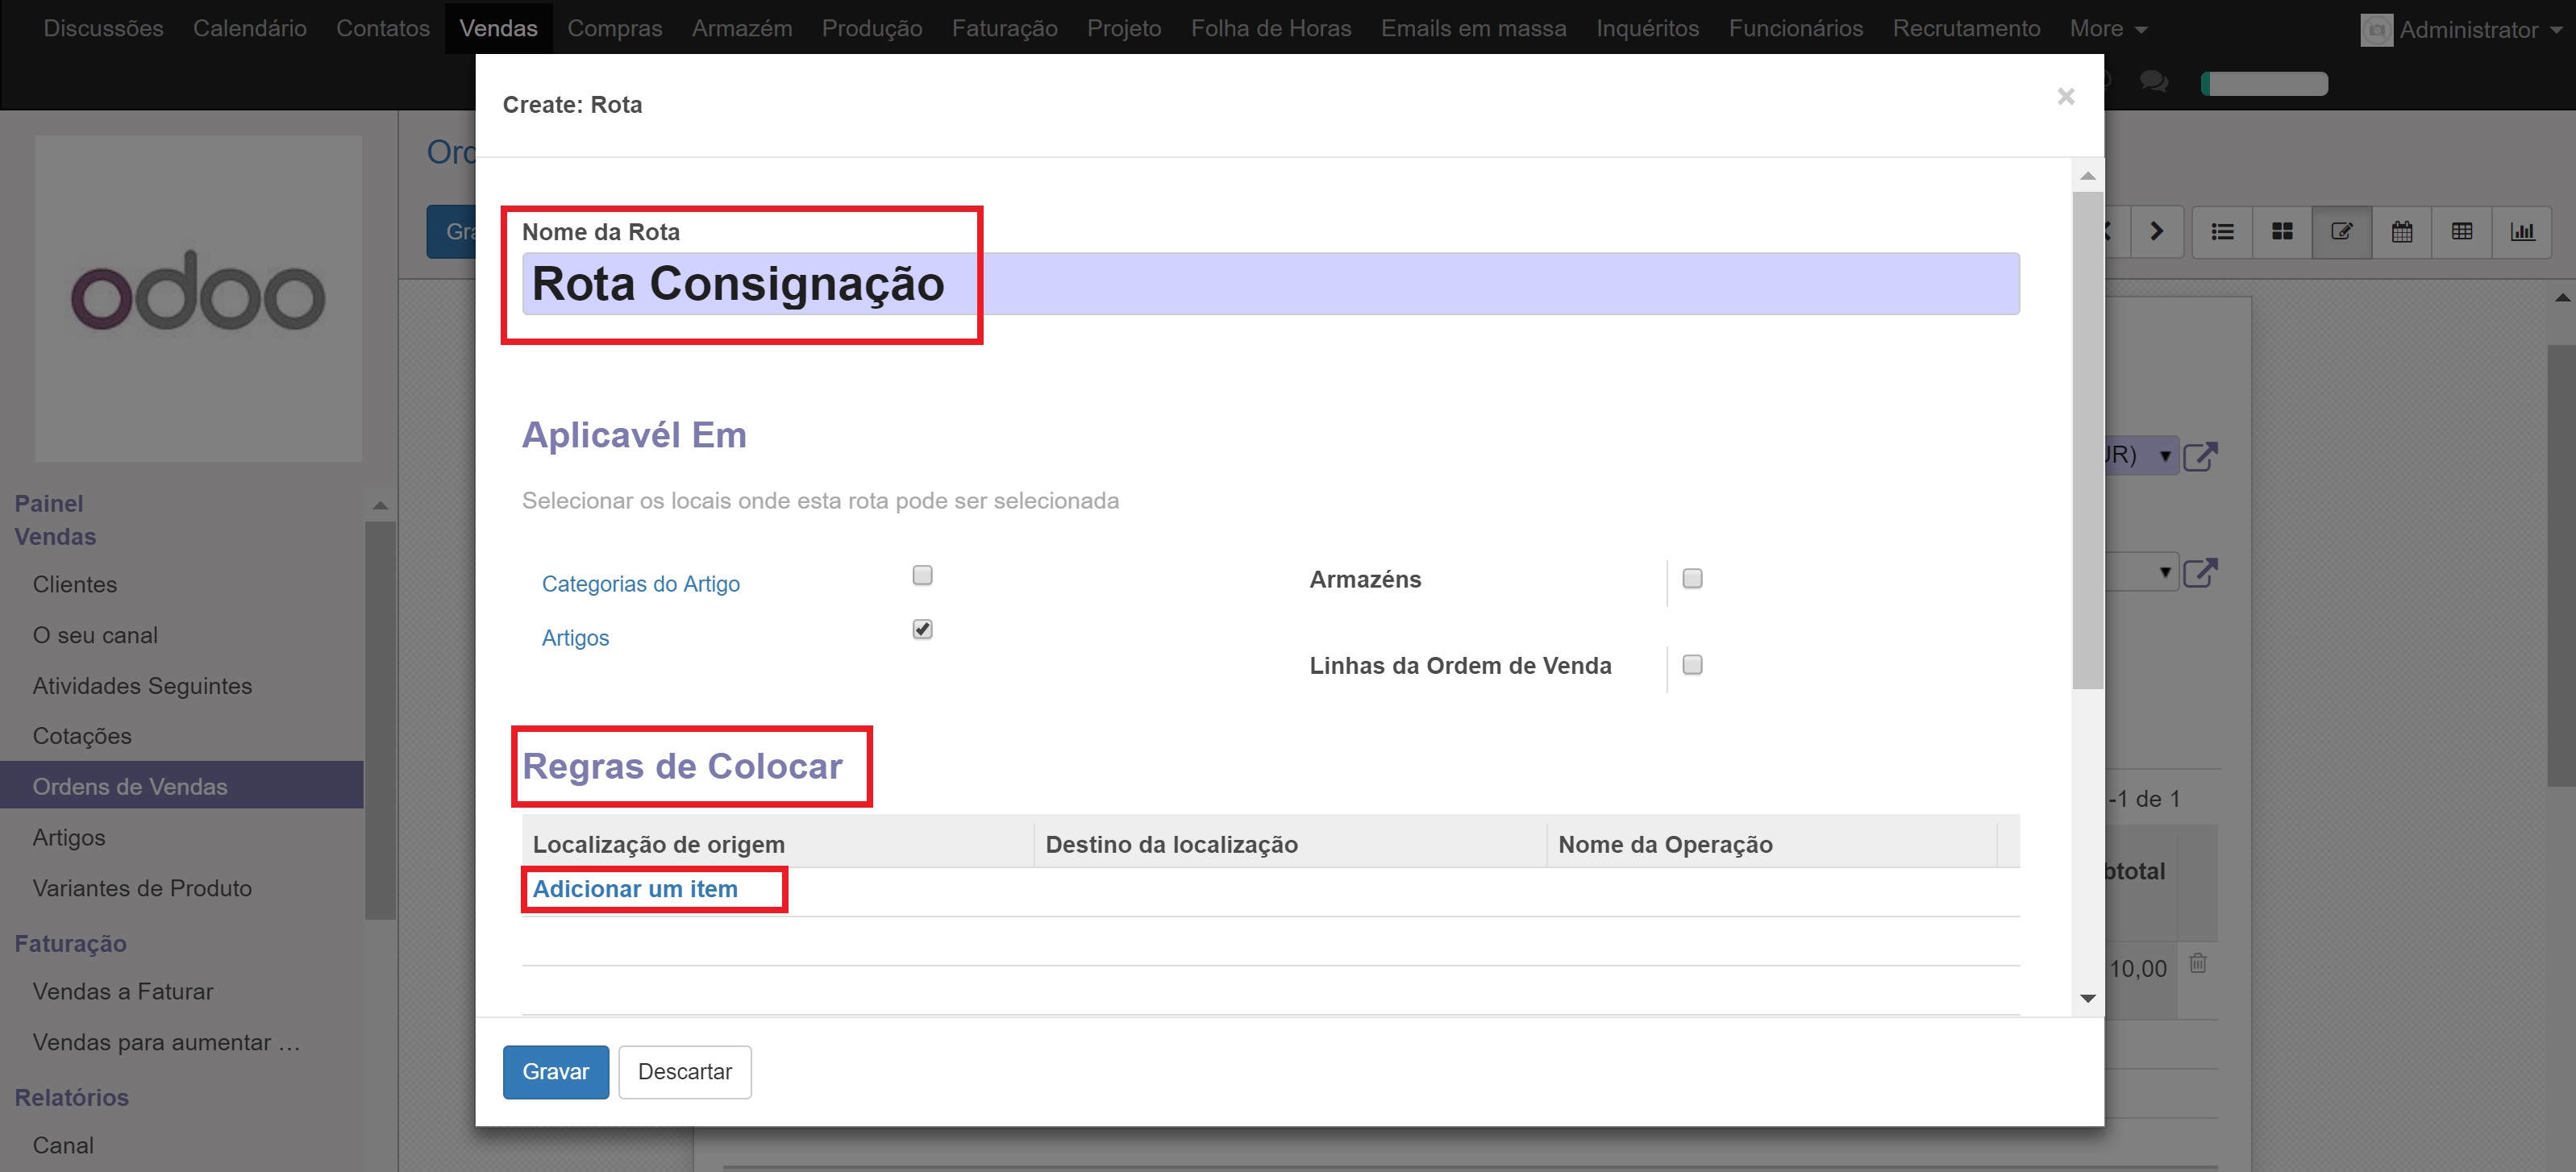Open the chat conversations icon
The height and width of the screenshot is (1172, 2576).
pyautogui.click(x=2154, y=82)
